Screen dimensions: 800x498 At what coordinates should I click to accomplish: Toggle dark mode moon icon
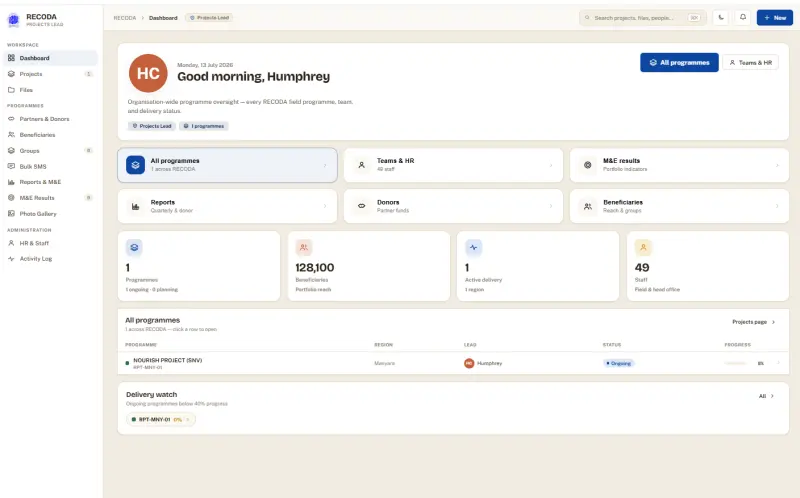point(721,17)
